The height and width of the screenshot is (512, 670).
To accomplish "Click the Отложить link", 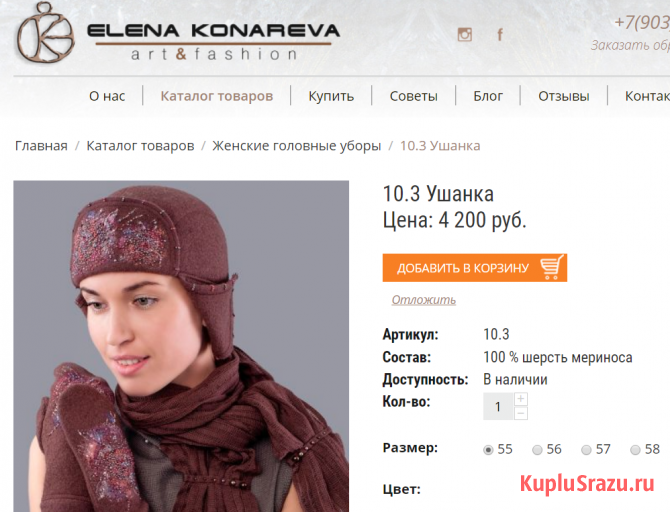I will tap(424, 300).
